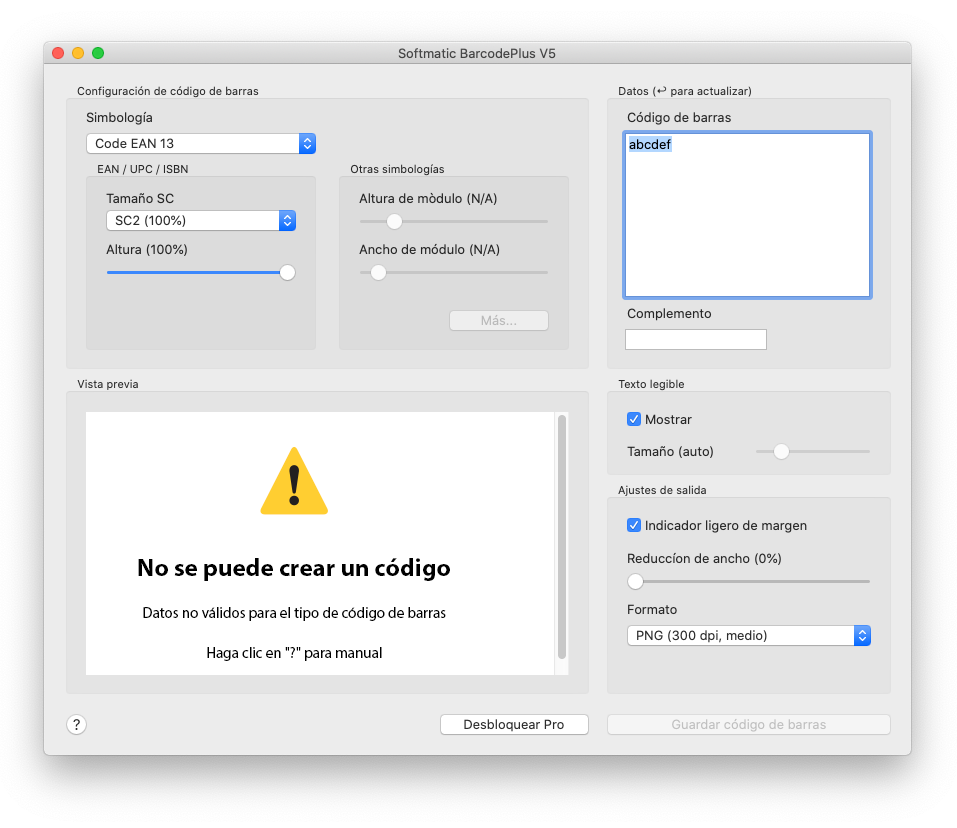Click the green zoom window button

[98, 53]
